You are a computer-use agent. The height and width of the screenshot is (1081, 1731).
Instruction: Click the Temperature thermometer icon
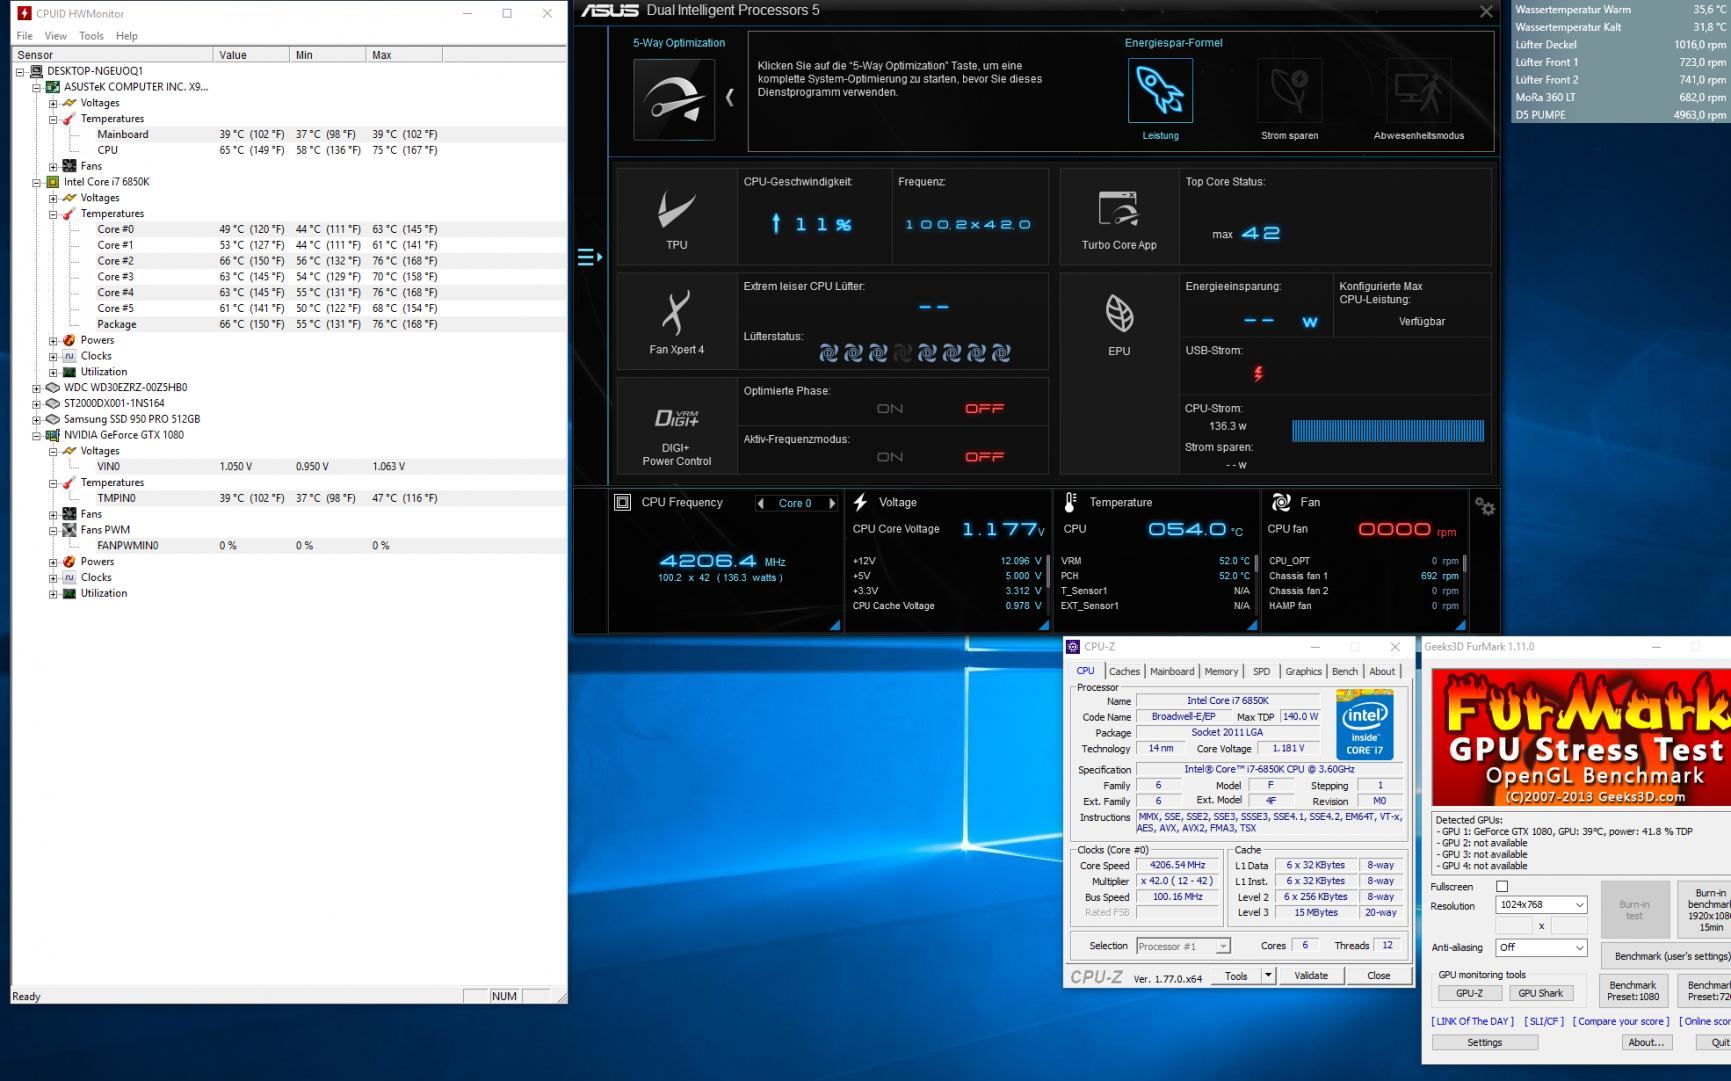coord(1071,502)
